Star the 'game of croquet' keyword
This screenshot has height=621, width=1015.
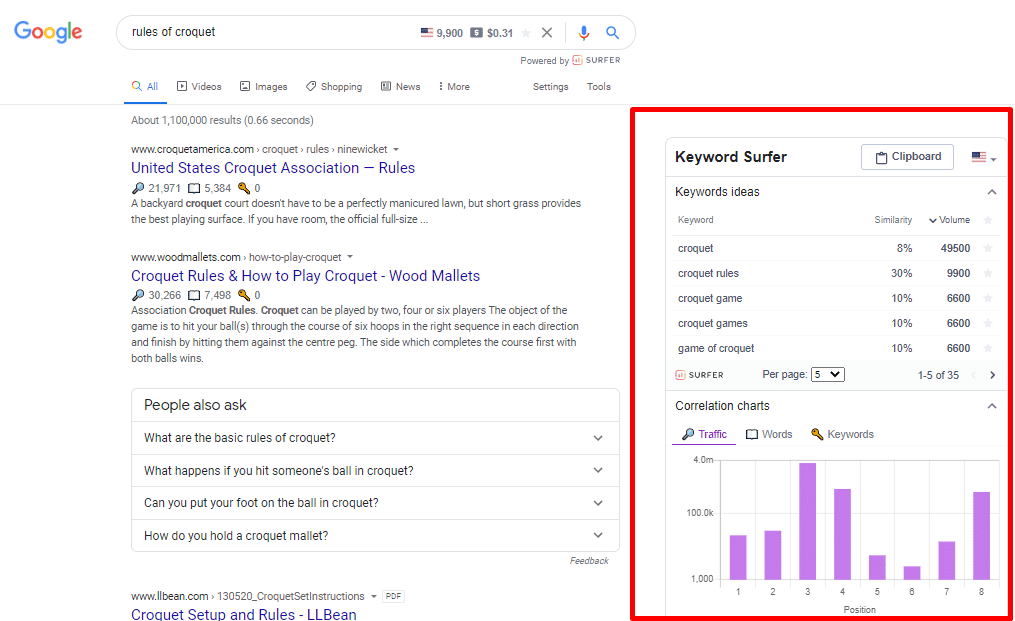(988, 348)
